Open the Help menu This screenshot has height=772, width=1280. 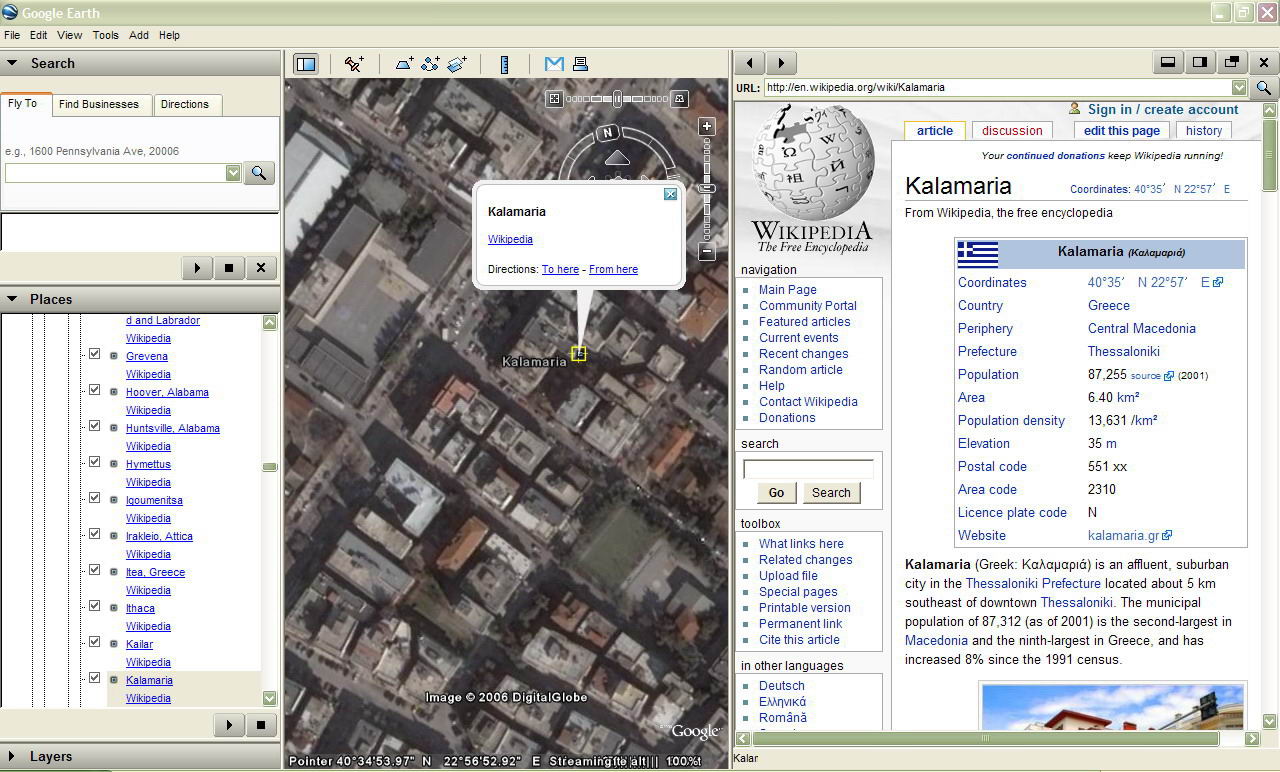[x=170, y=35]
